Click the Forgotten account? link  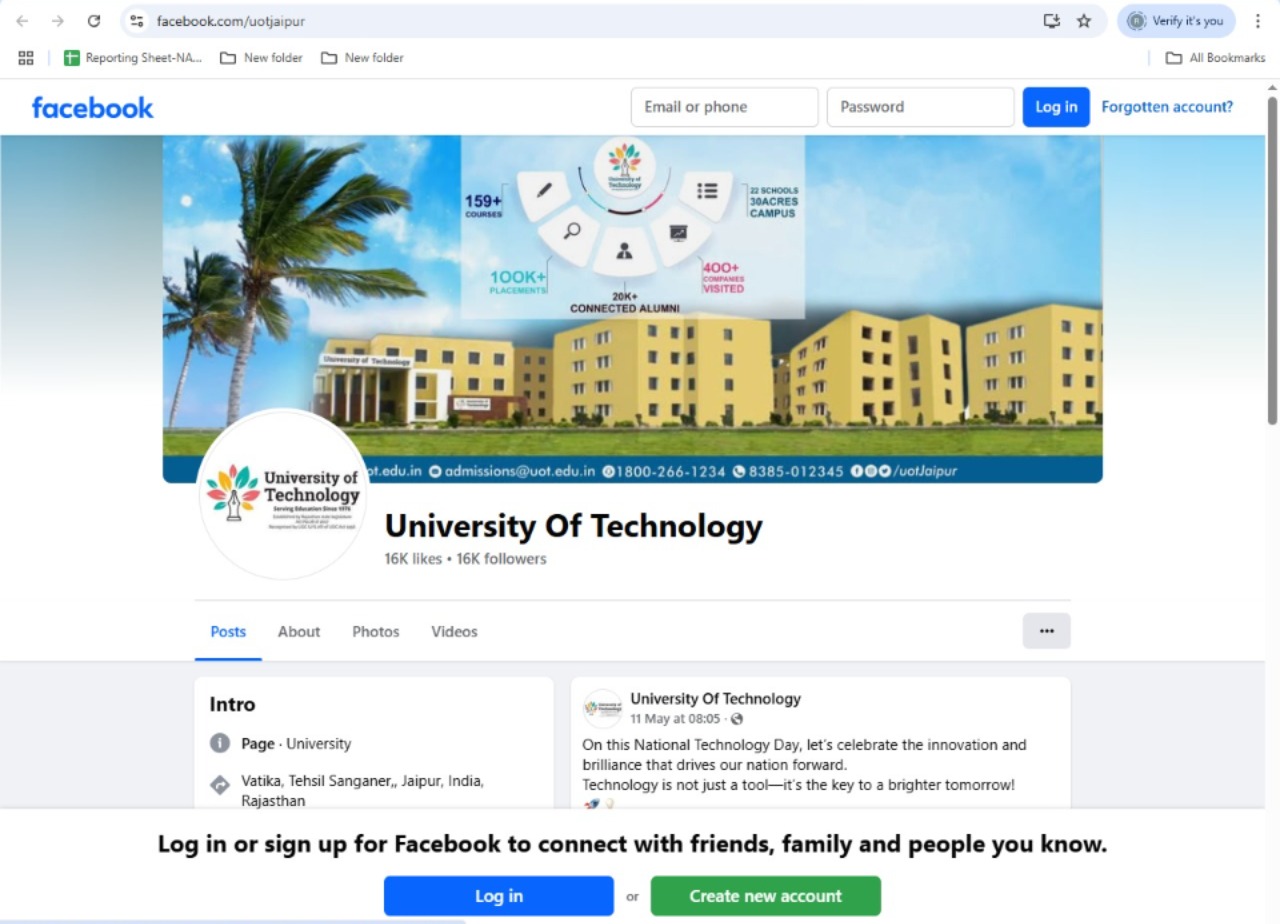pyautogui.click(x=1167, y=107)
